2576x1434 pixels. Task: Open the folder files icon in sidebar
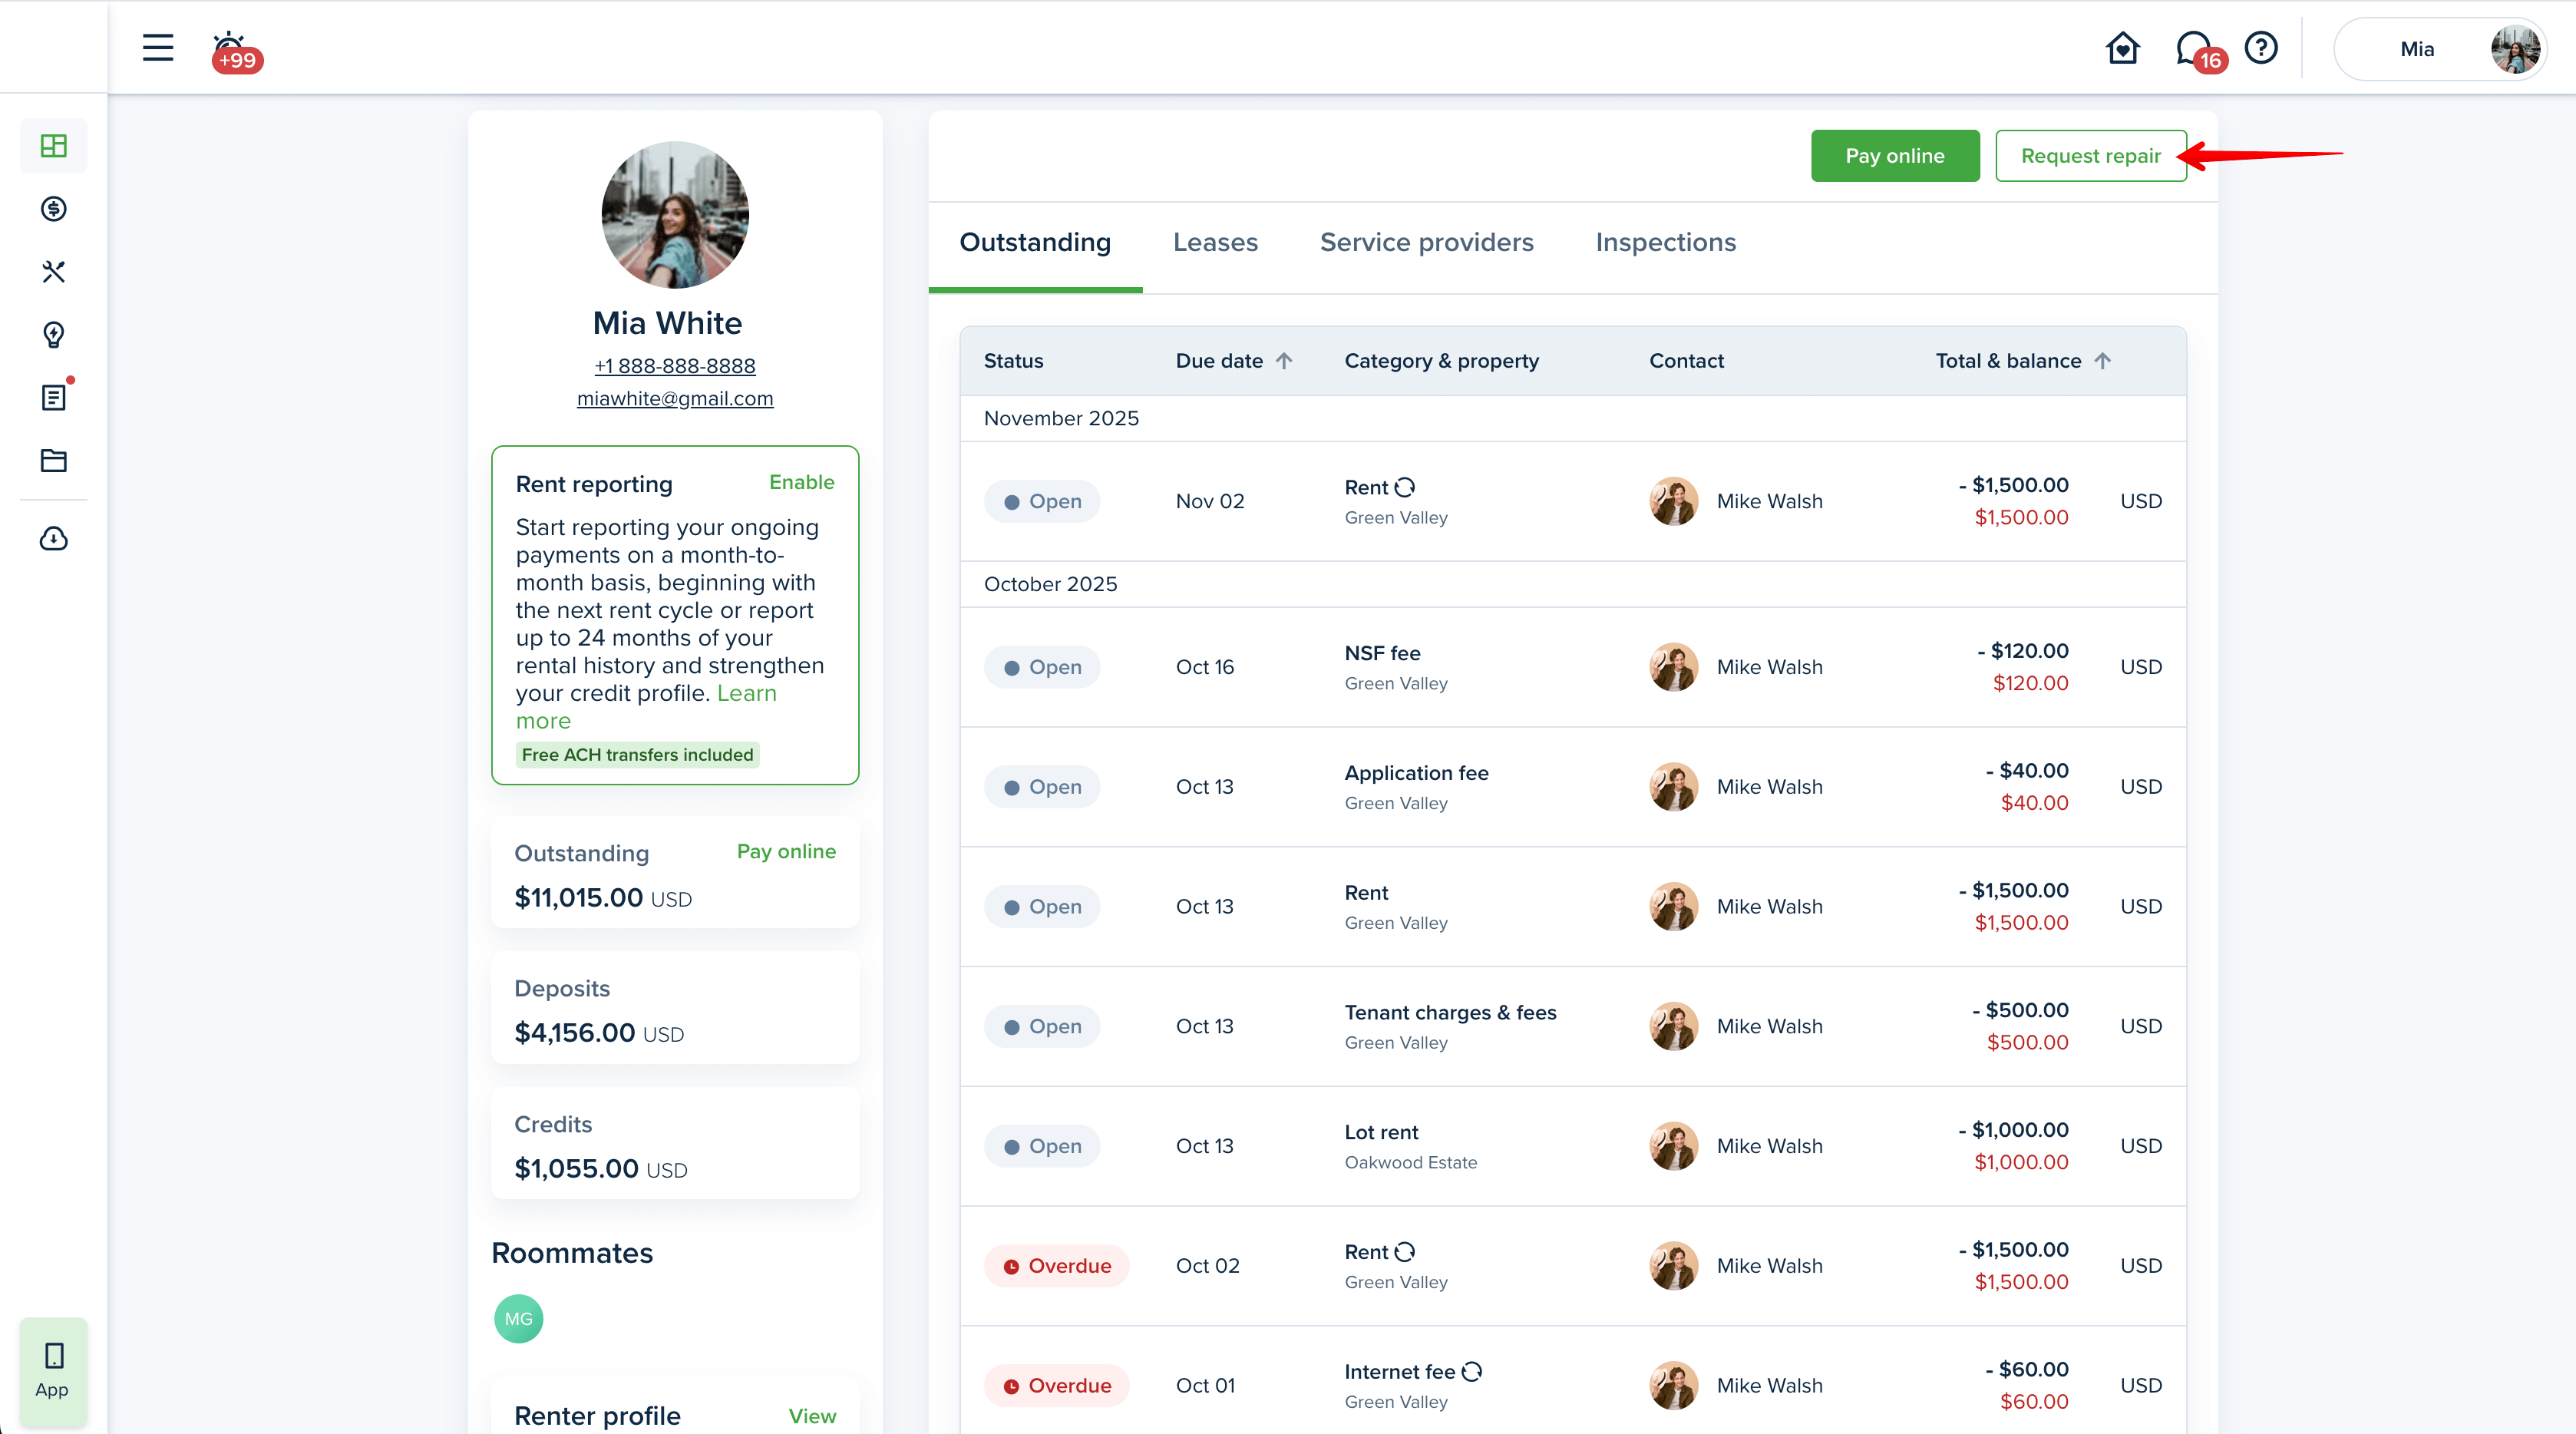[54, 460]
